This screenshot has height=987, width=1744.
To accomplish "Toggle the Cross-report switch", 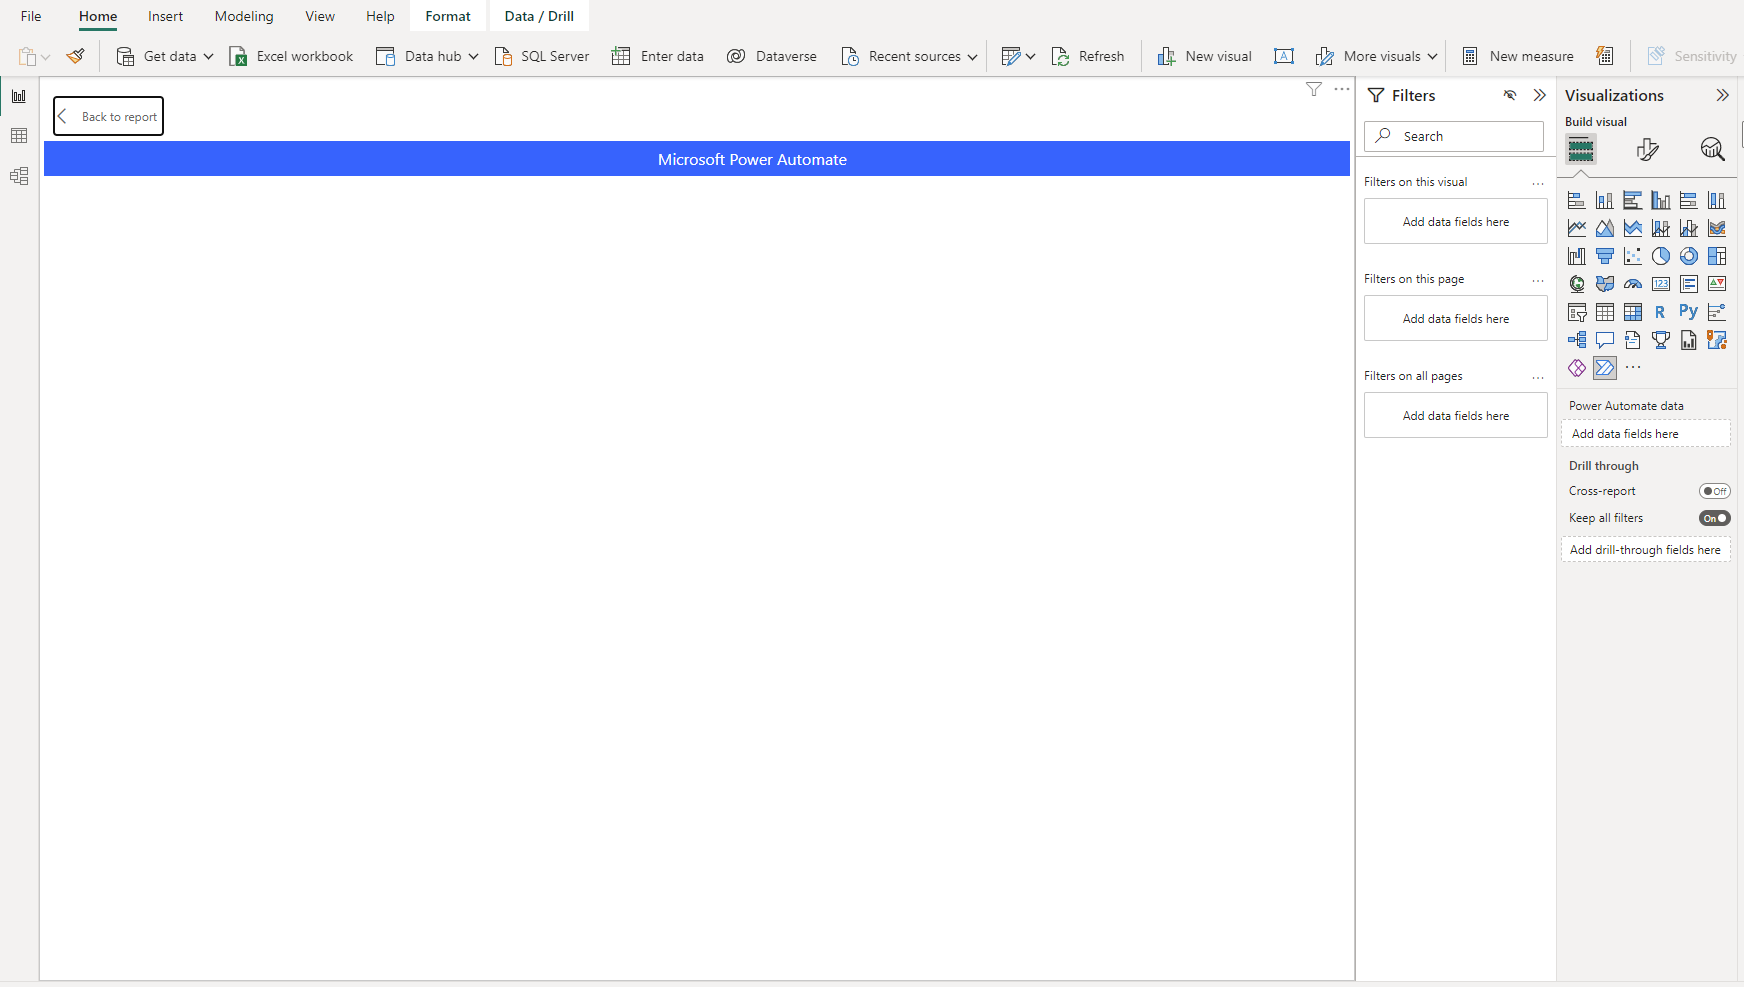I will (x=1714, y=491).
